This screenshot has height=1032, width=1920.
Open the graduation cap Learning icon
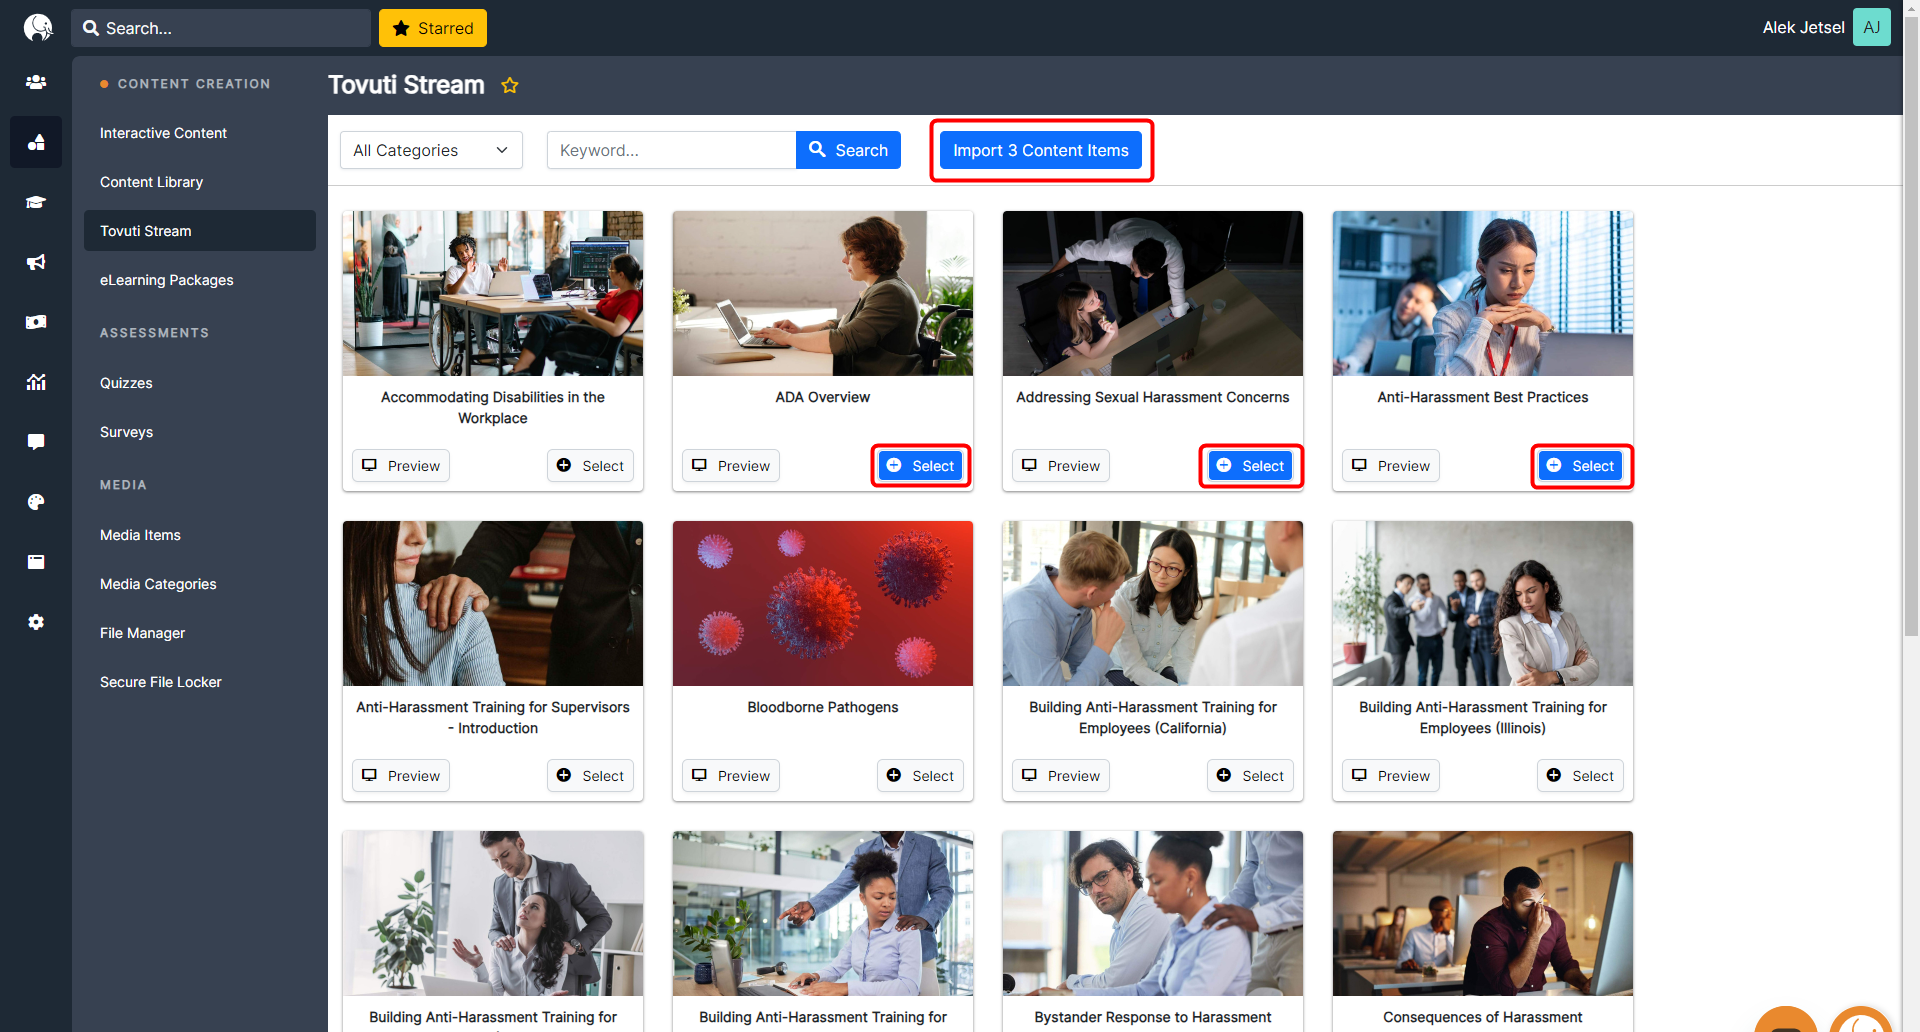coord(36,202)
